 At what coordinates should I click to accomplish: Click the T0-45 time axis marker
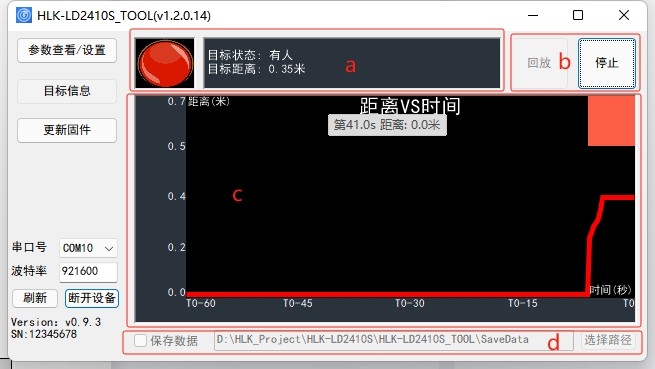pyautogui.click(x=297, y=303)
